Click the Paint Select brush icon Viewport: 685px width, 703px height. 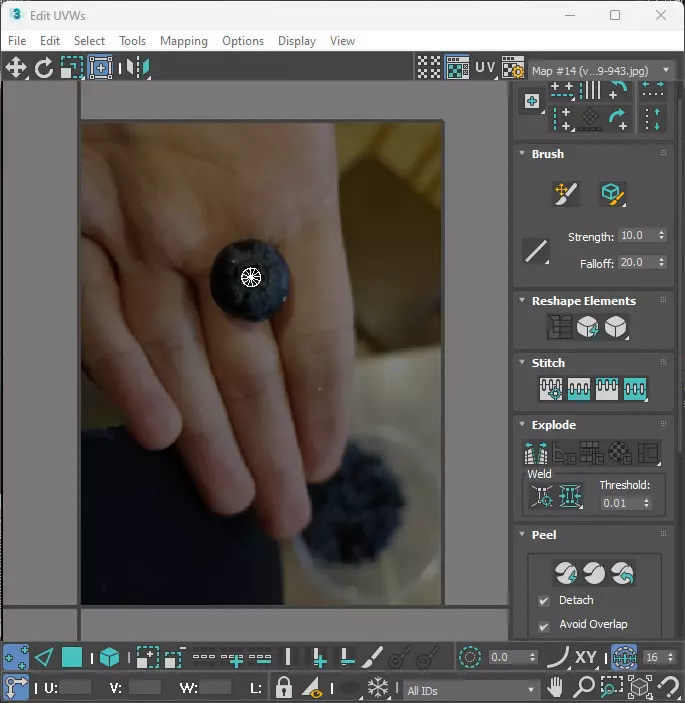(372, 658)
